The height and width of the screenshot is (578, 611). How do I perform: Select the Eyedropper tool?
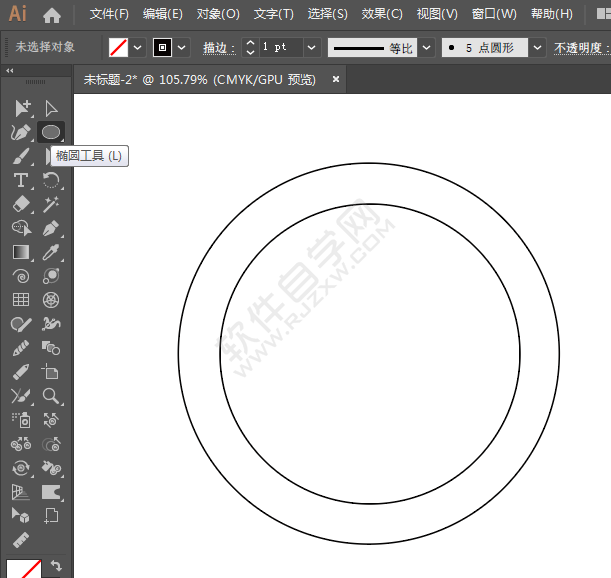click(51, 252)
